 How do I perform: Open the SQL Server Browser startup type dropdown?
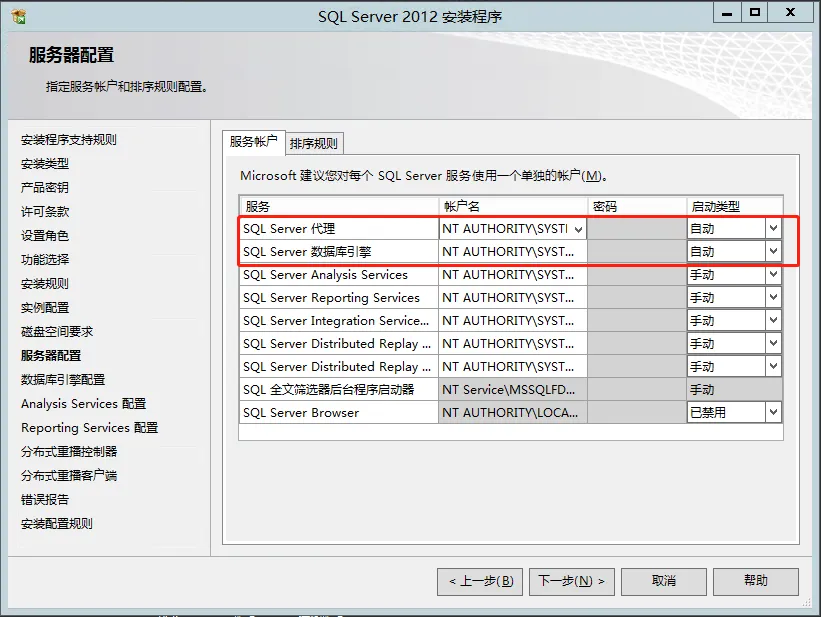tap(775, 411)
